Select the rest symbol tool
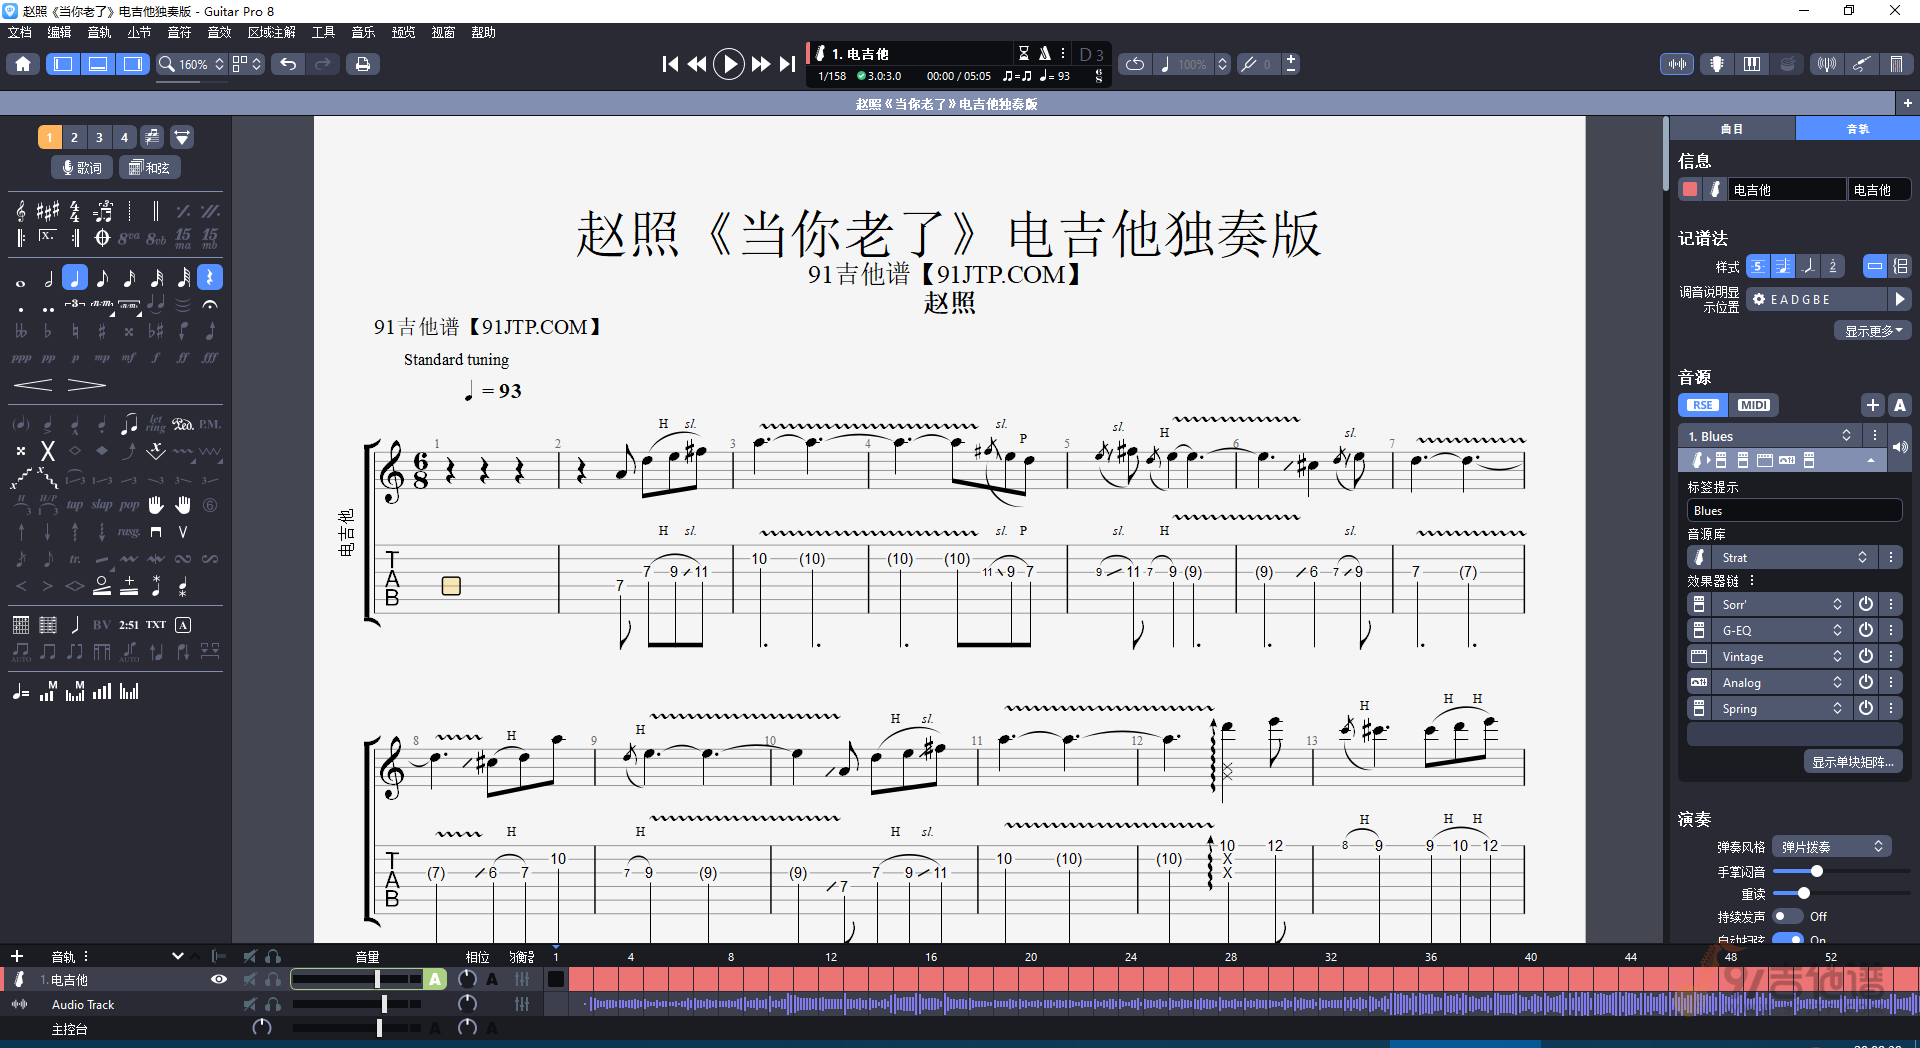The image size is (1920, 1048). coord(209,278)
